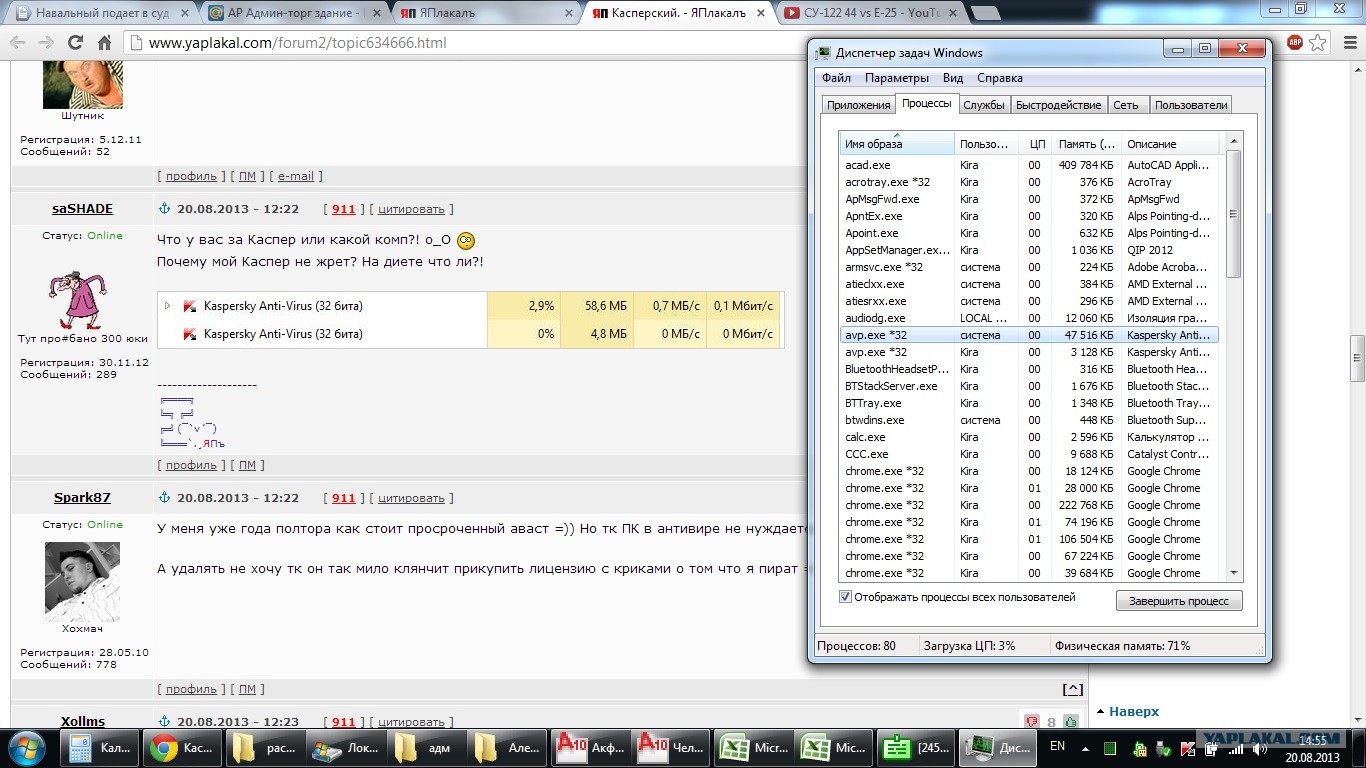
Task: Click the browser Forward arrow
Action: click(46, 43)
